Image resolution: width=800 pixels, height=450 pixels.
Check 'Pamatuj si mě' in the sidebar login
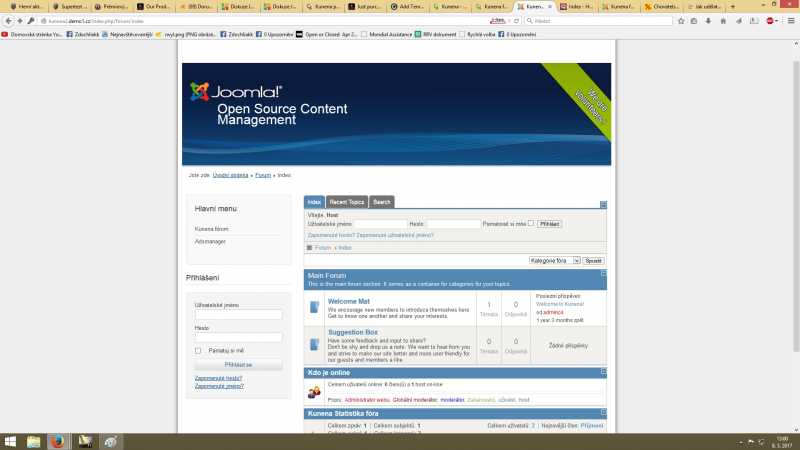(x=198, y=351)
